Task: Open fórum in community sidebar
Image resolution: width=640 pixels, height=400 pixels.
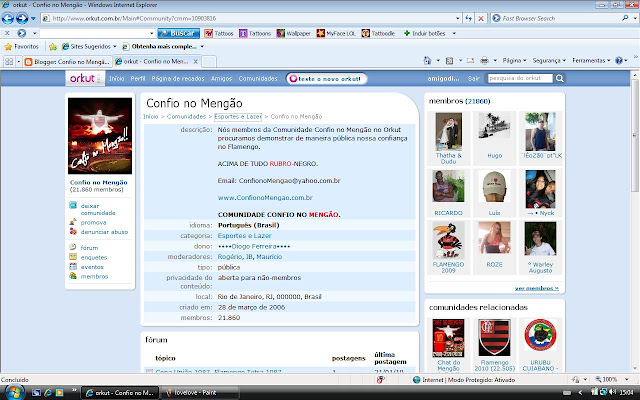Action: (x=89, y=248)
